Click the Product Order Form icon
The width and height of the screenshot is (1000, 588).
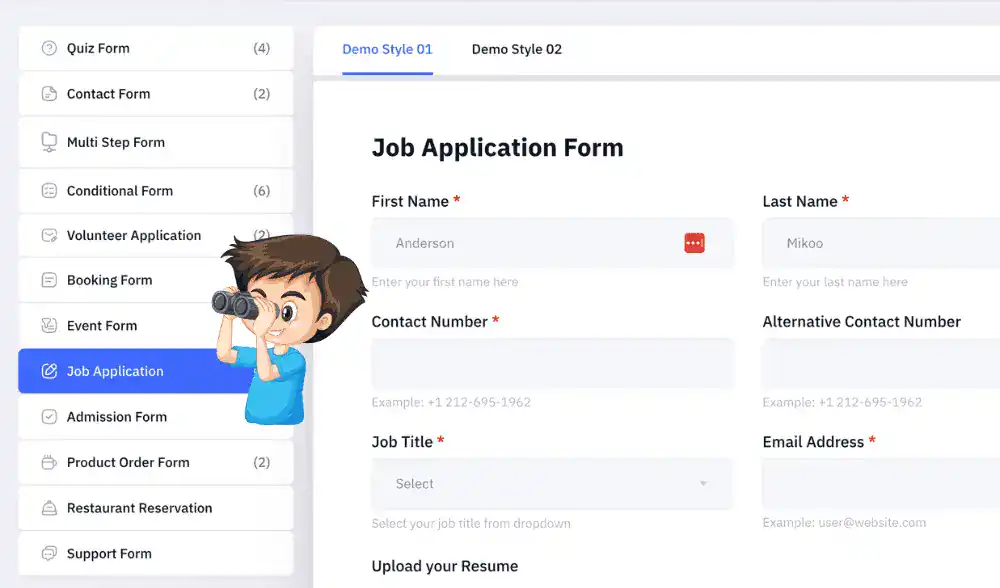(x=49, y=463)
